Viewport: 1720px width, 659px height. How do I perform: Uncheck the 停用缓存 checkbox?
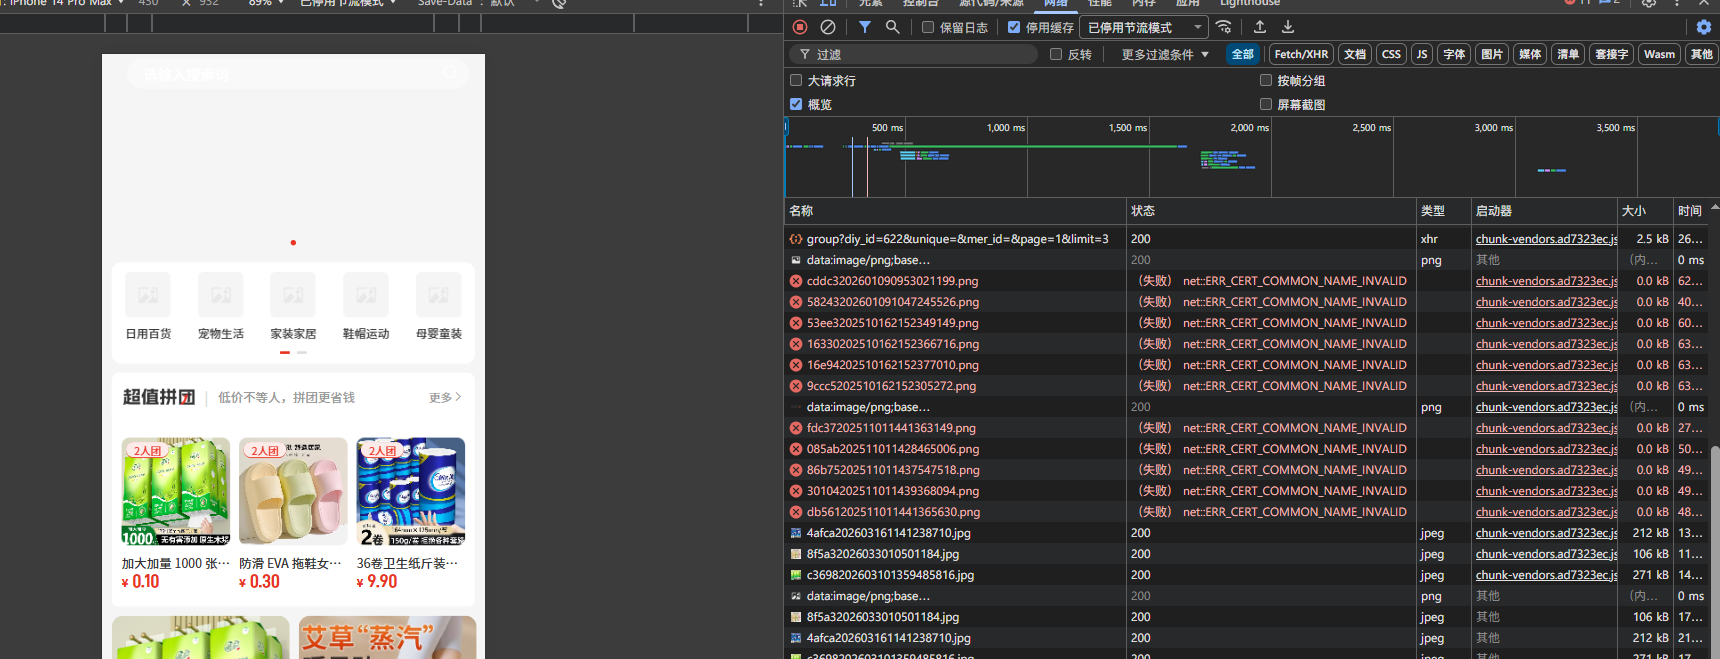point(1014,28)
